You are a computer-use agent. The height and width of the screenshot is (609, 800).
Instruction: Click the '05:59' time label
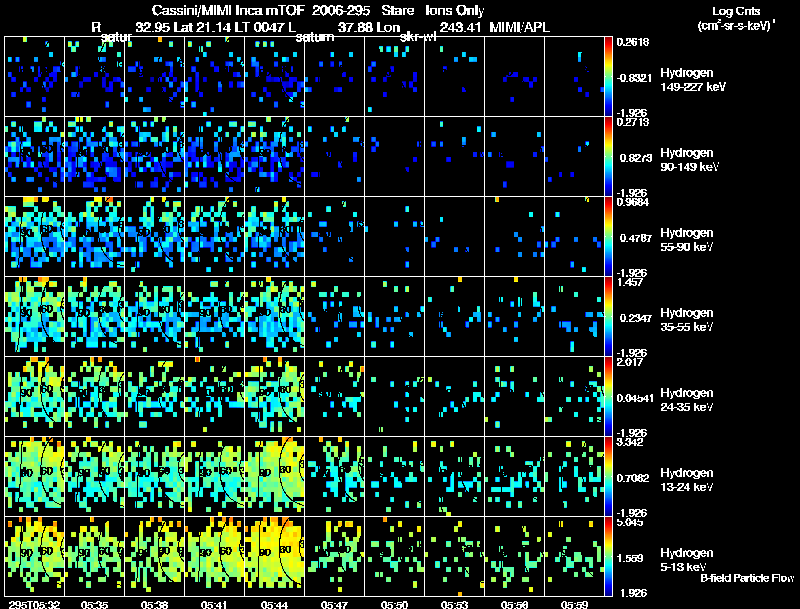574,604
